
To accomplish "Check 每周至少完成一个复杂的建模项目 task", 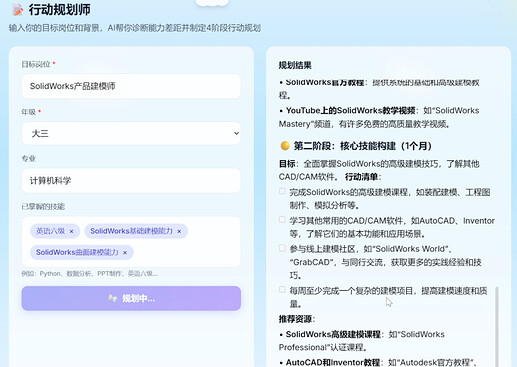I will (x=282, y=290).
